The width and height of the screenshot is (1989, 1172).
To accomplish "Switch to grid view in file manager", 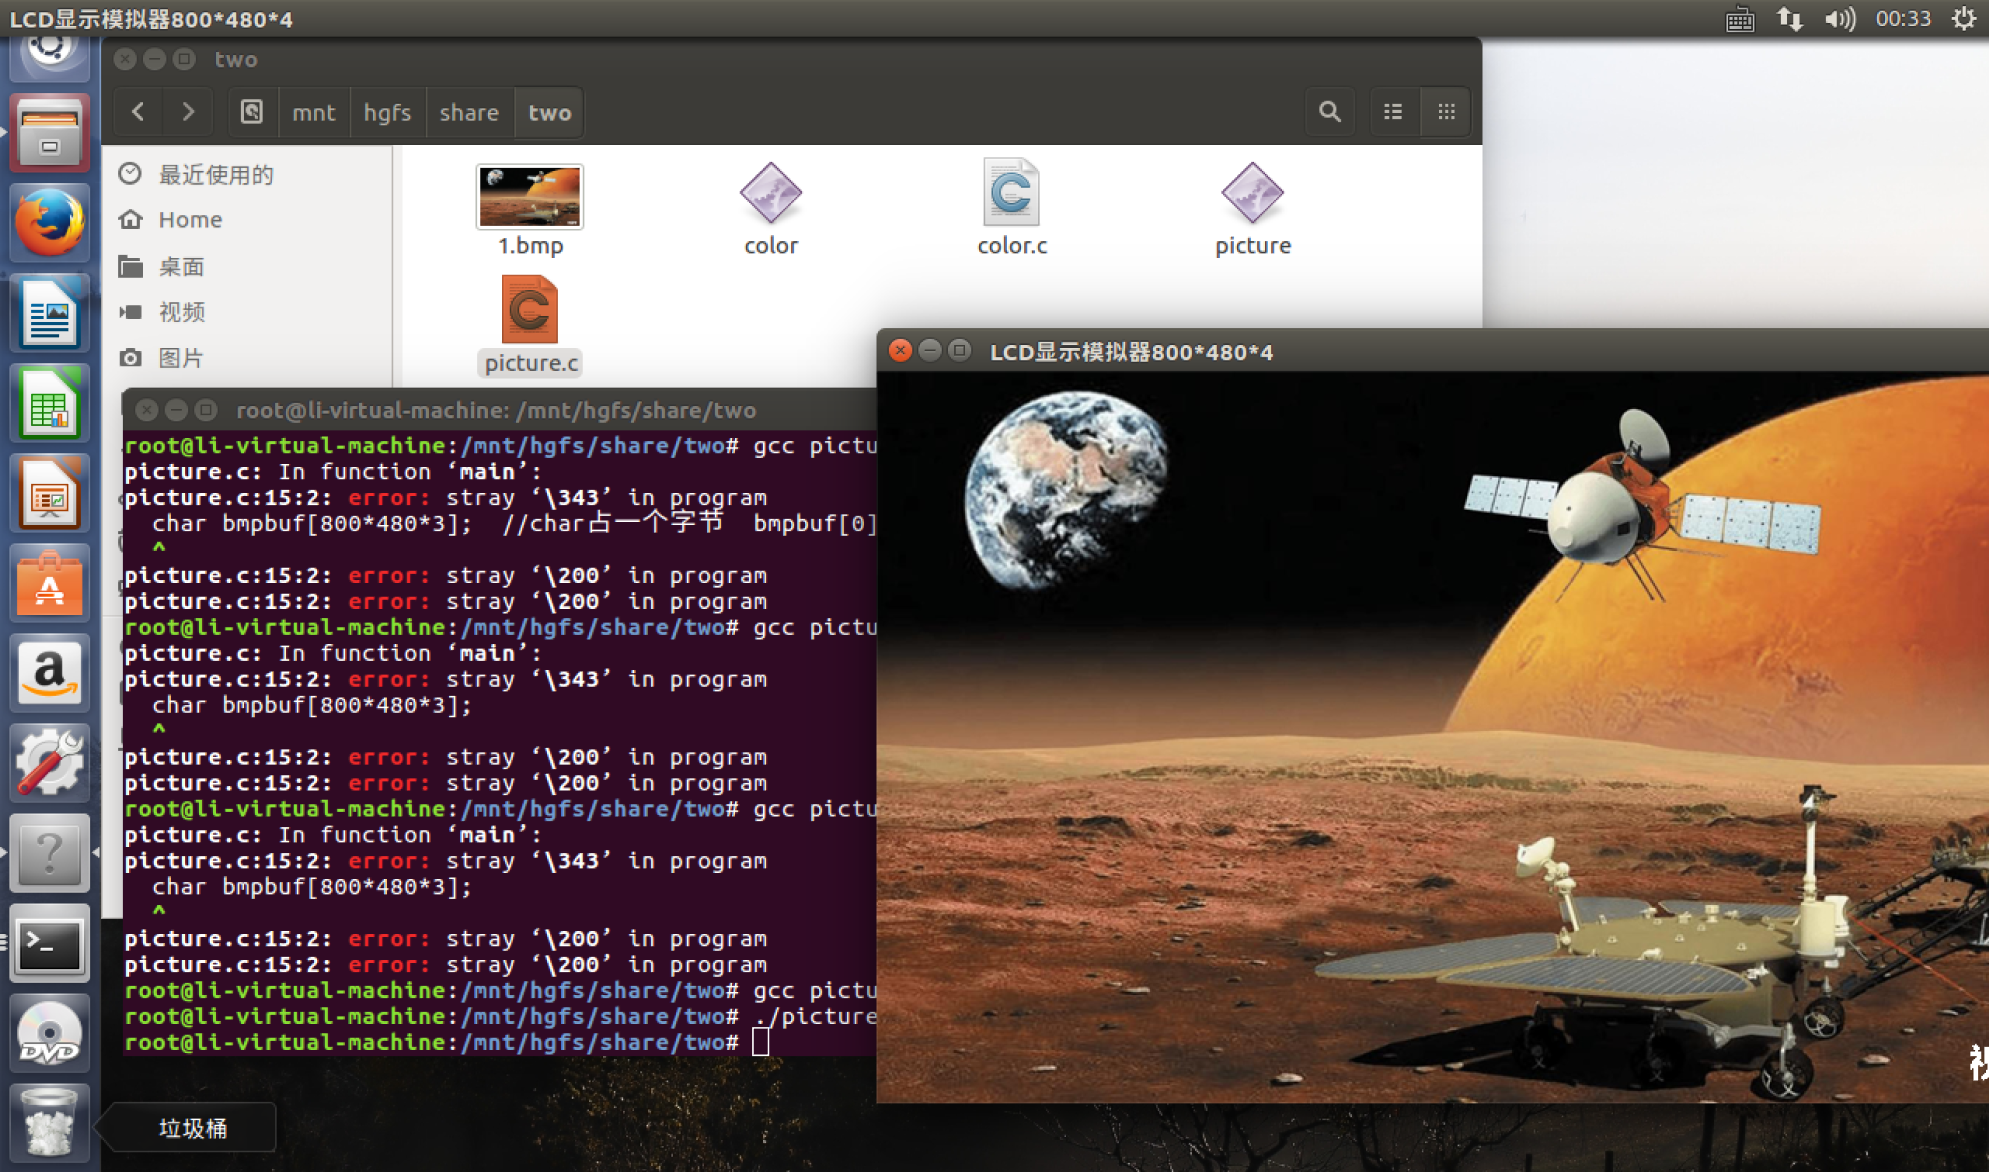I will [x=1446, y=112].
